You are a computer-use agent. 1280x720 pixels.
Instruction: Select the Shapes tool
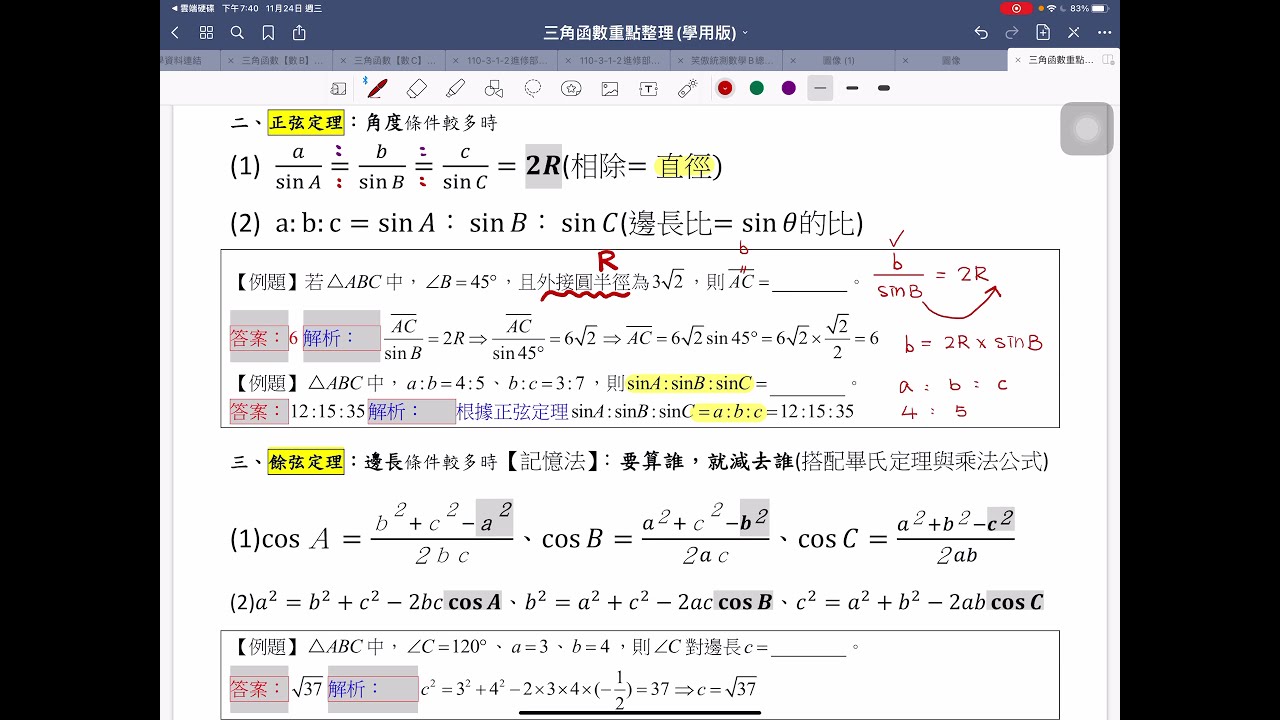tap(493, 88)
